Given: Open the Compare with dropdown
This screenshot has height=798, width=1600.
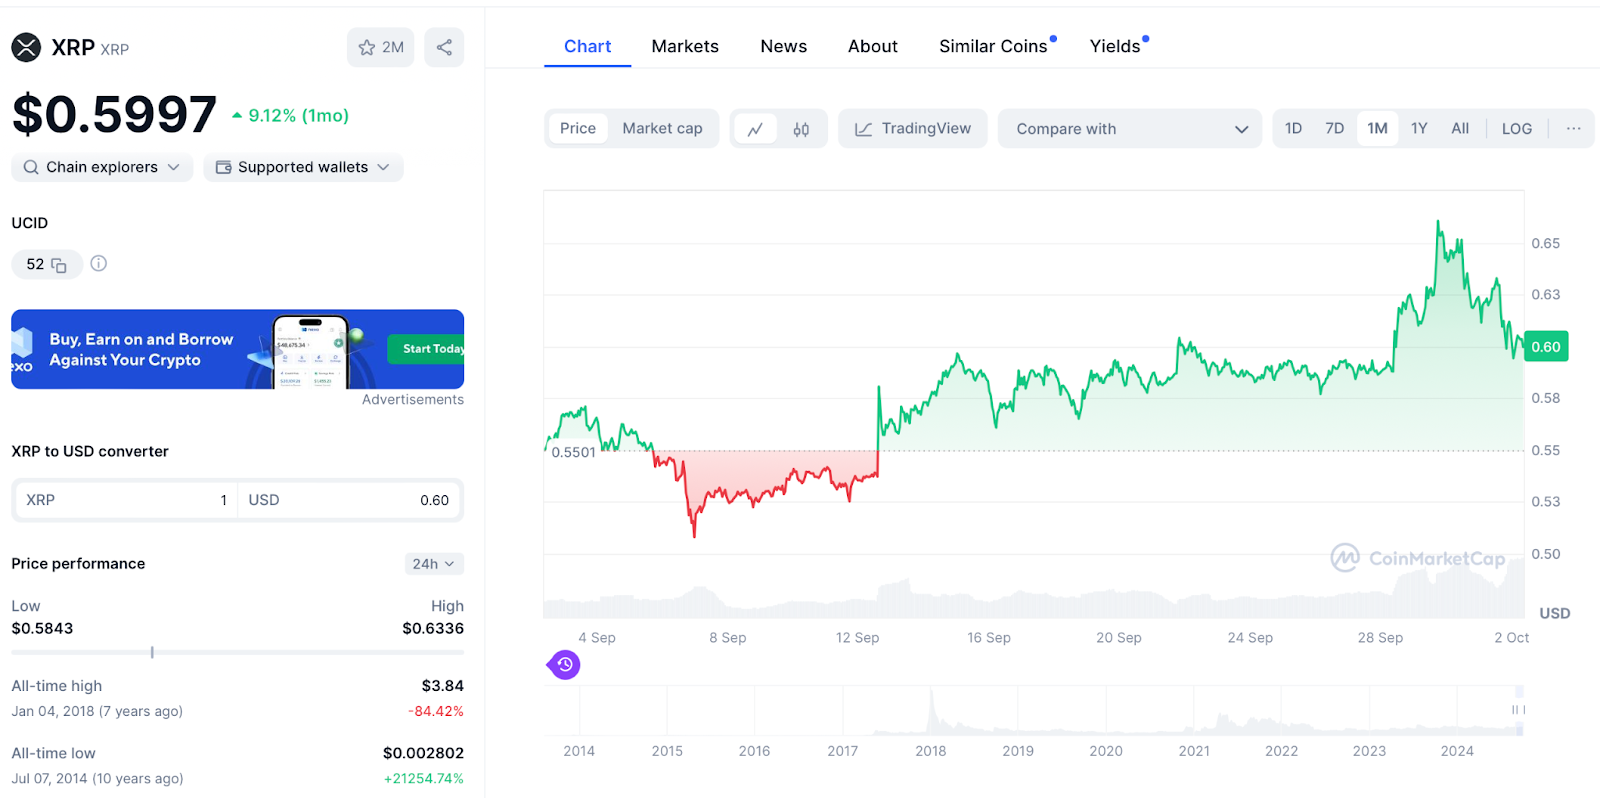Looking at the screenshot, I should [1131, 129].
